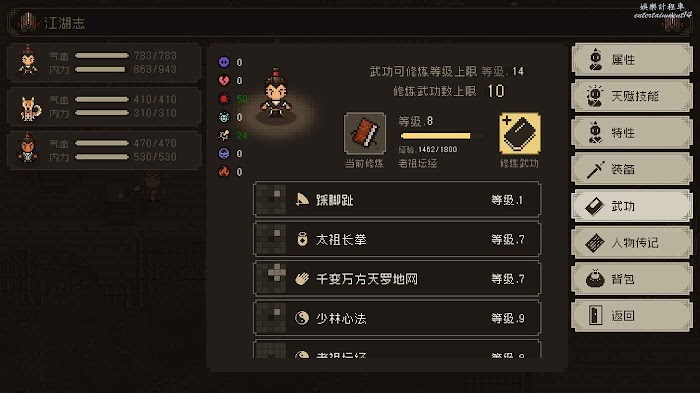Click the 返回 return button

(x=632, y=316)
